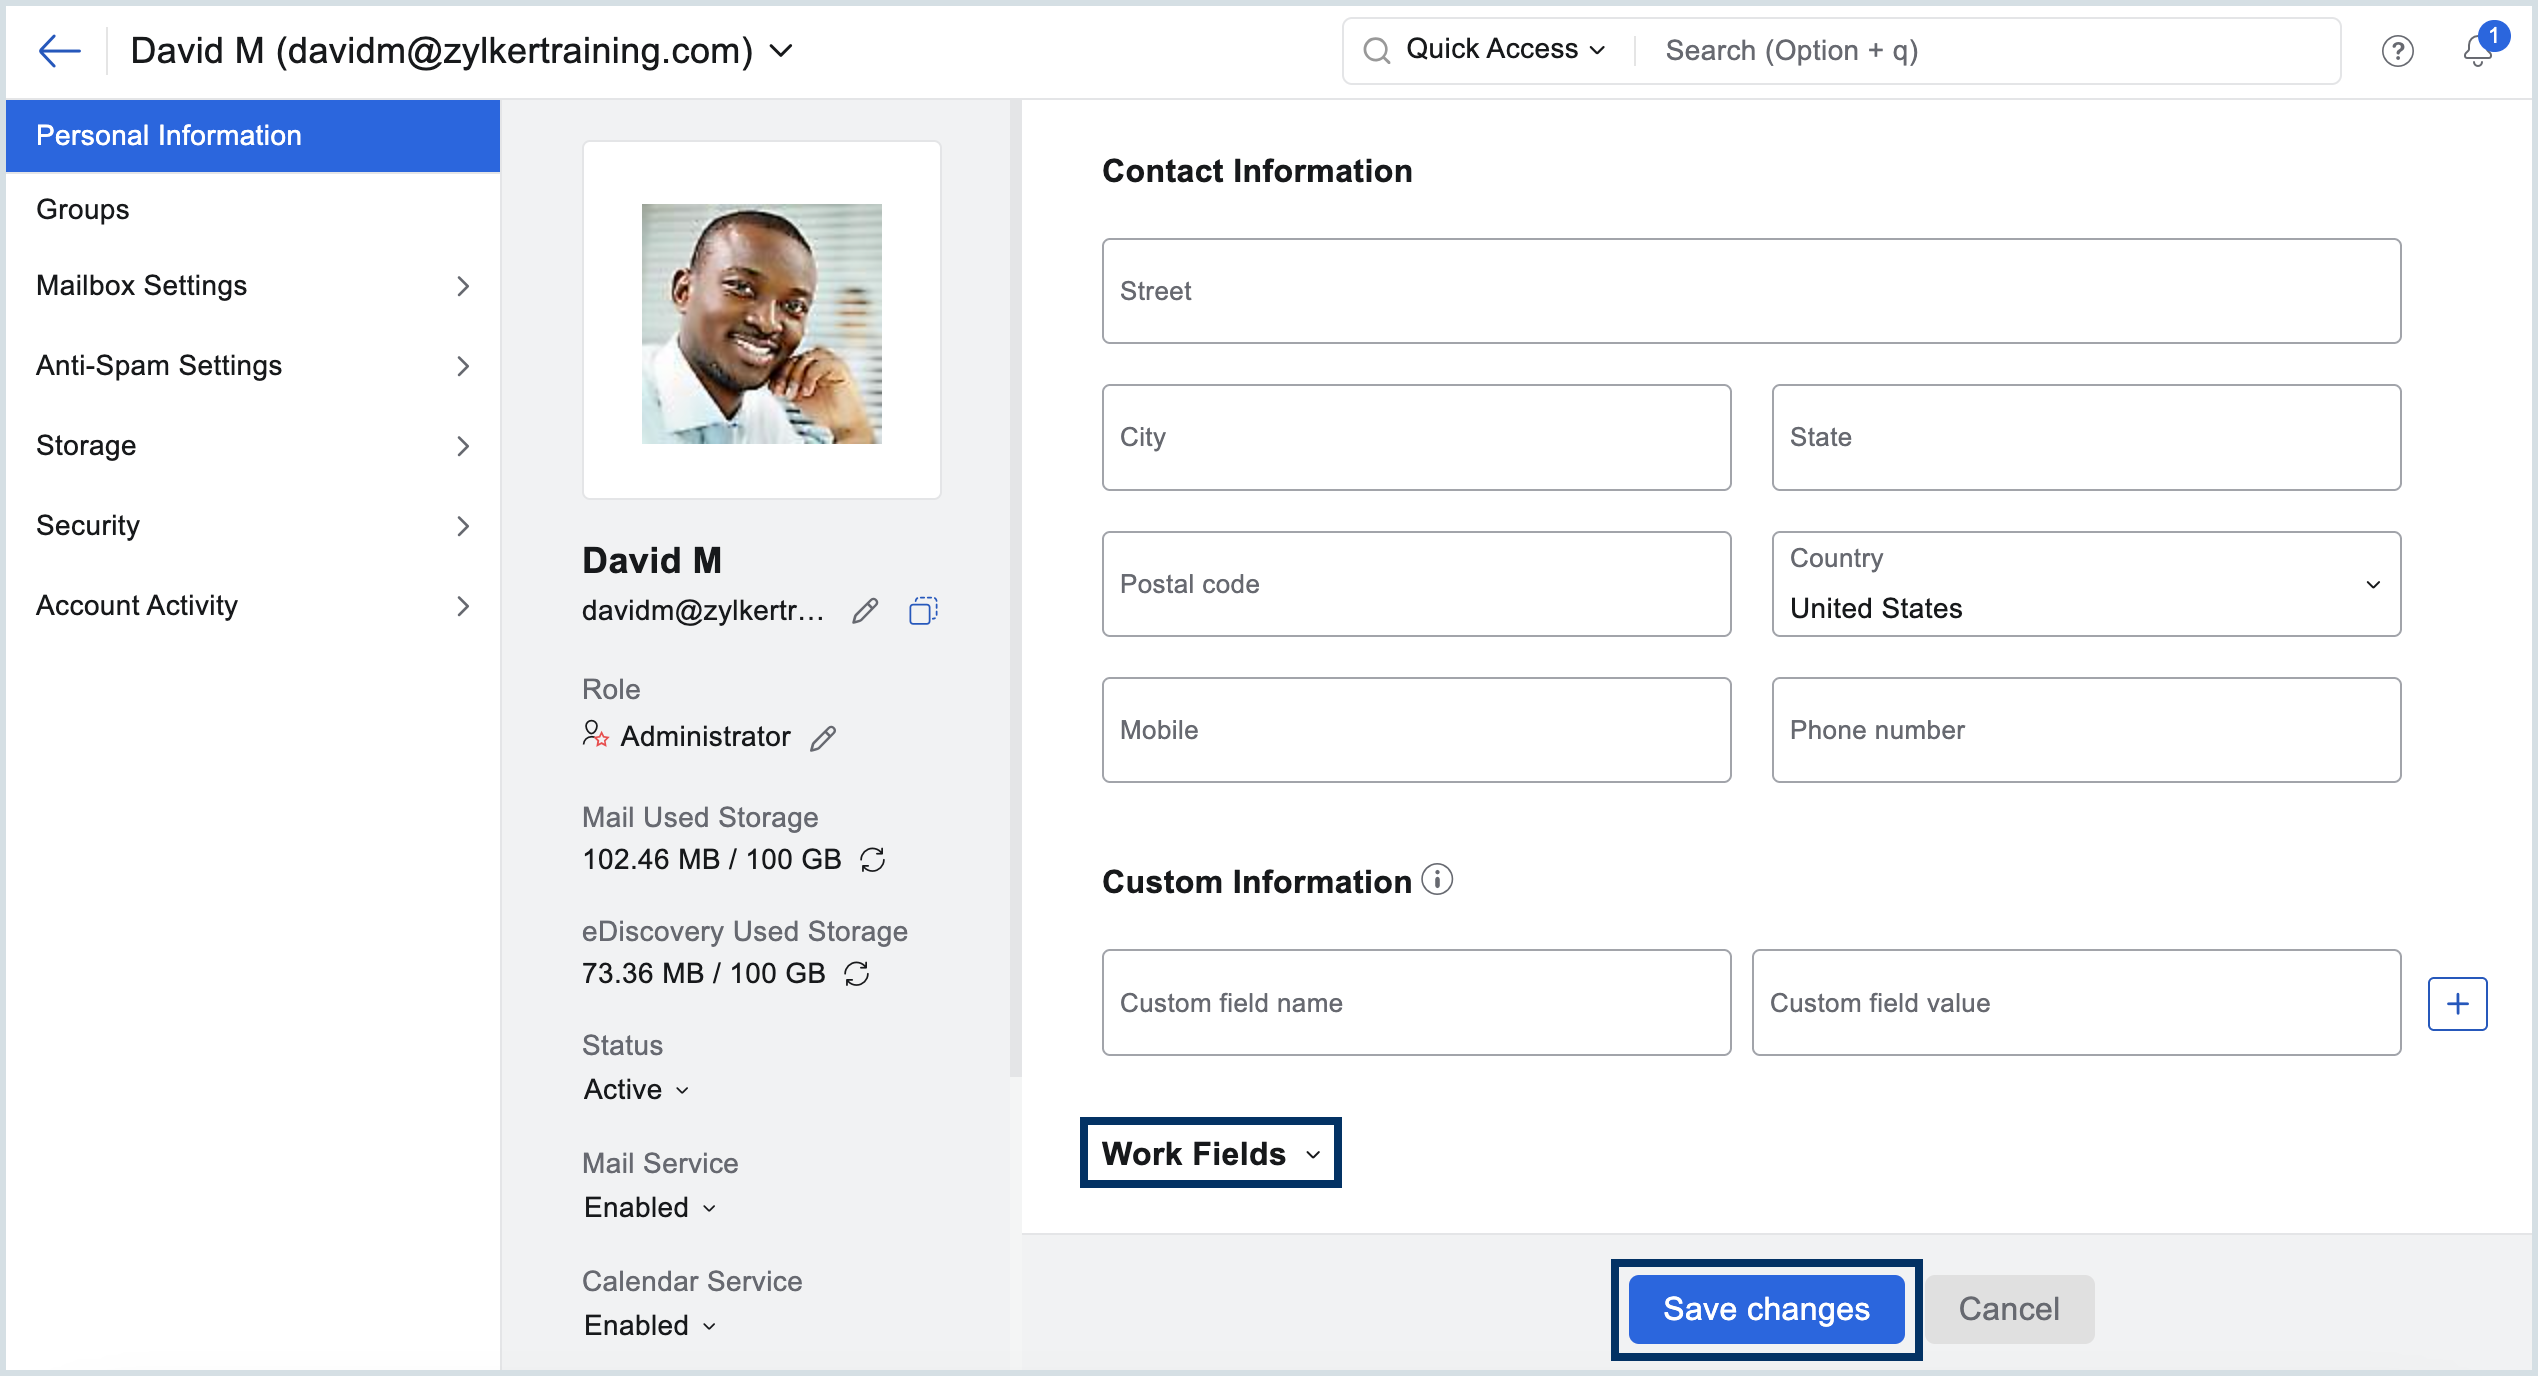Click the help question mark icon
This screenshot has height=1376, width=2538.
(x=2397, y=51)
